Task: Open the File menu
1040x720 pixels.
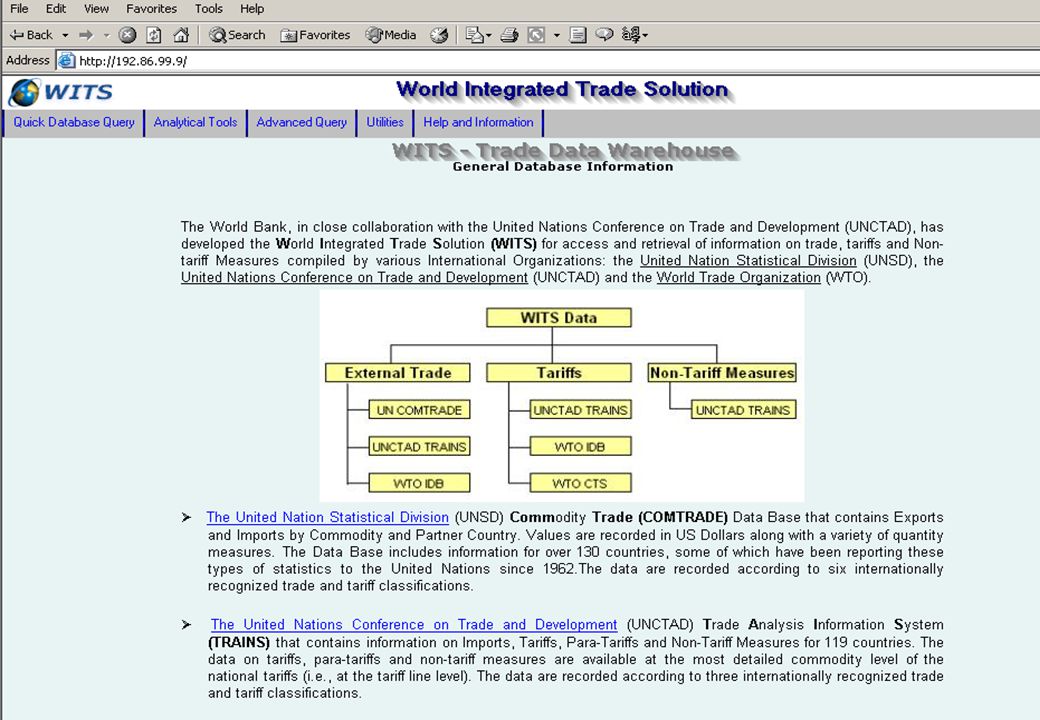Action: click(19, 9)
